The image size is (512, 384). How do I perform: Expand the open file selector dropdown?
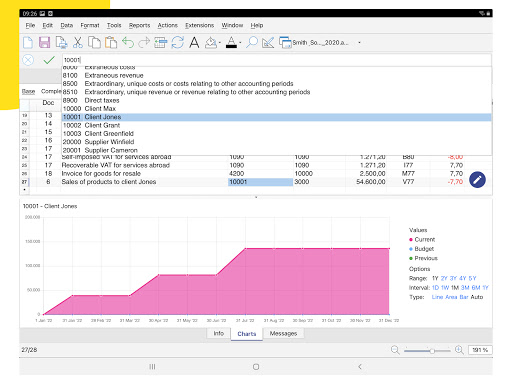pos(359,43)
